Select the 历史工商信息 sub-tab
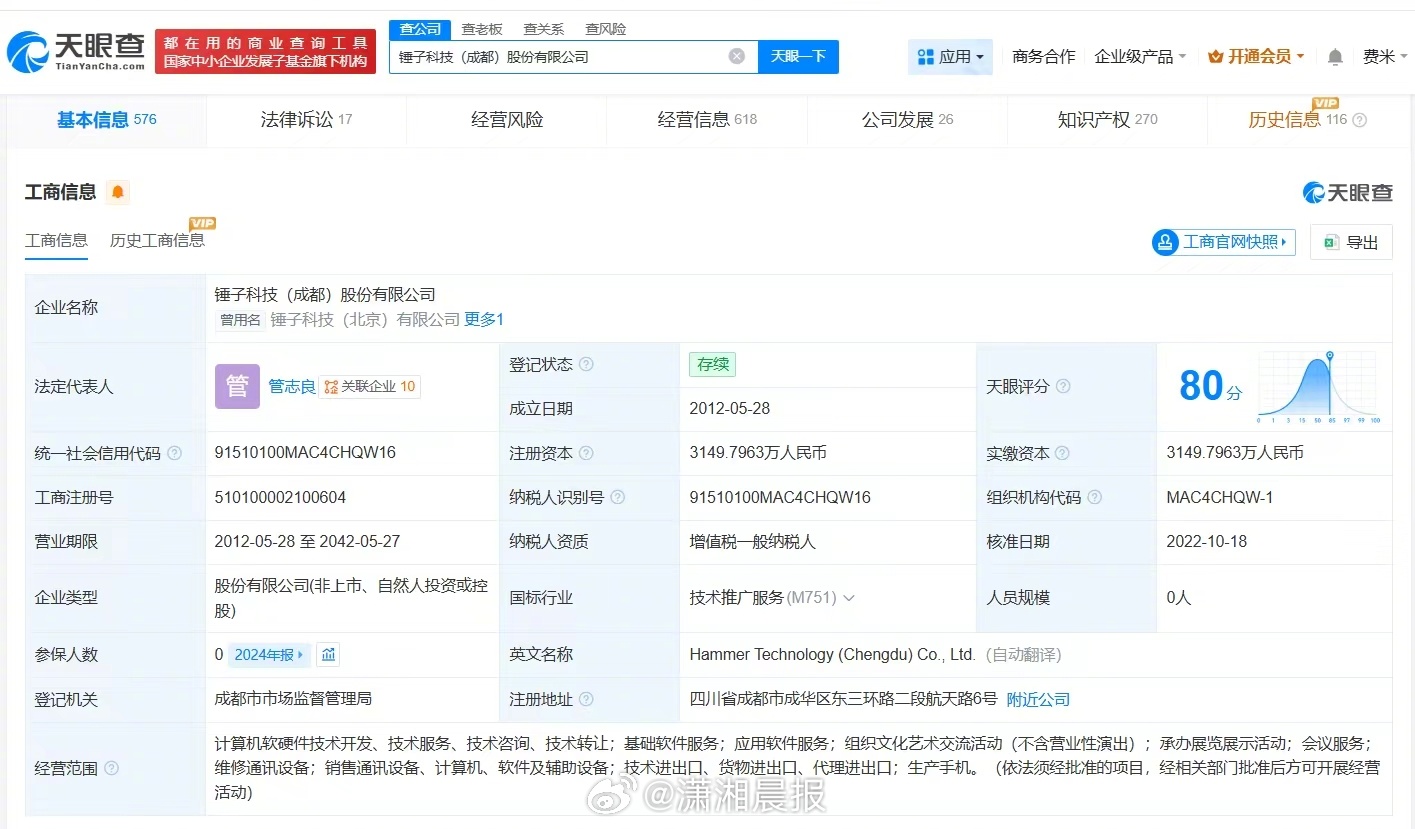The image size is (1415, 829). [x=157, y=240]
